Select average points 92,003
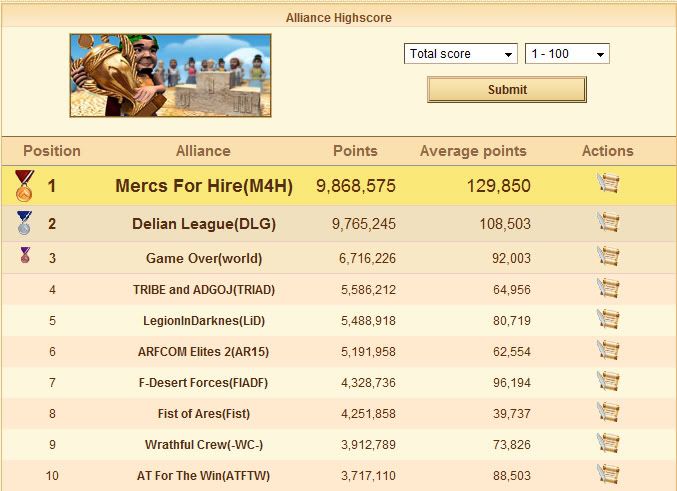Image resolution: width=677 pixels, height=491 pixels. 512,258
